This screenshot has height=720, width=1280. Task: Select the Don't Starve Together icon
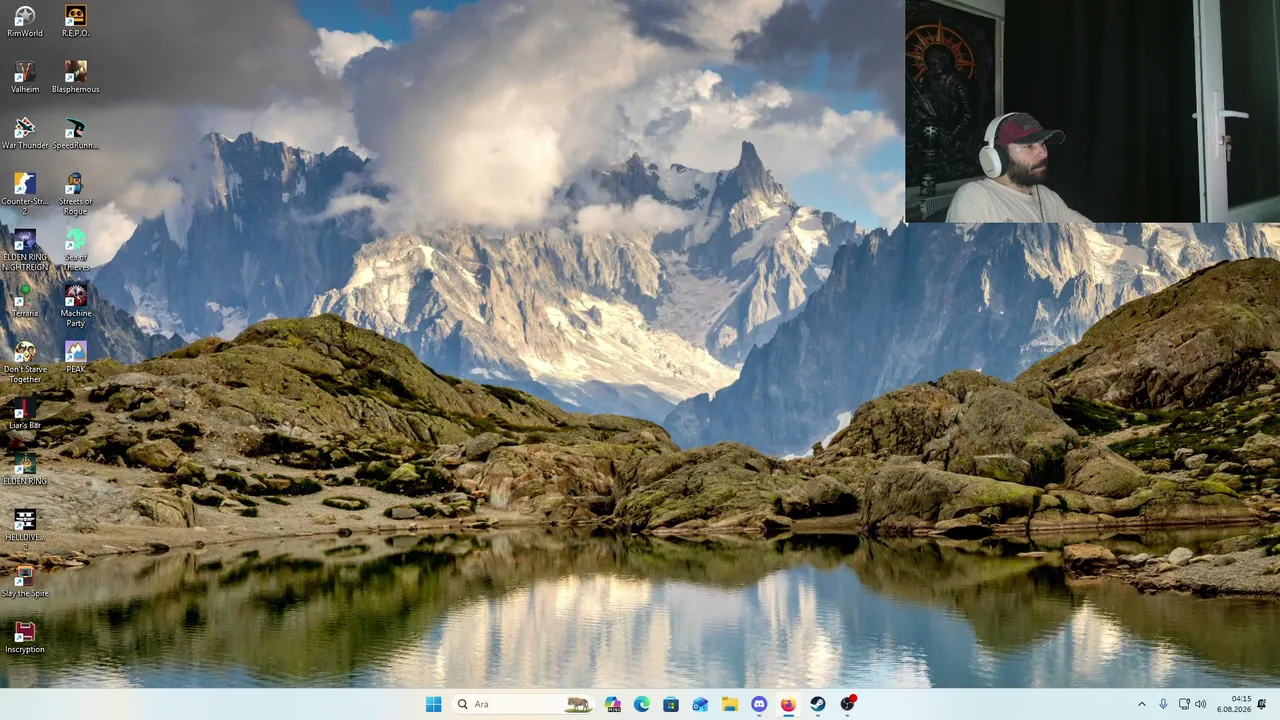(25, 362)
